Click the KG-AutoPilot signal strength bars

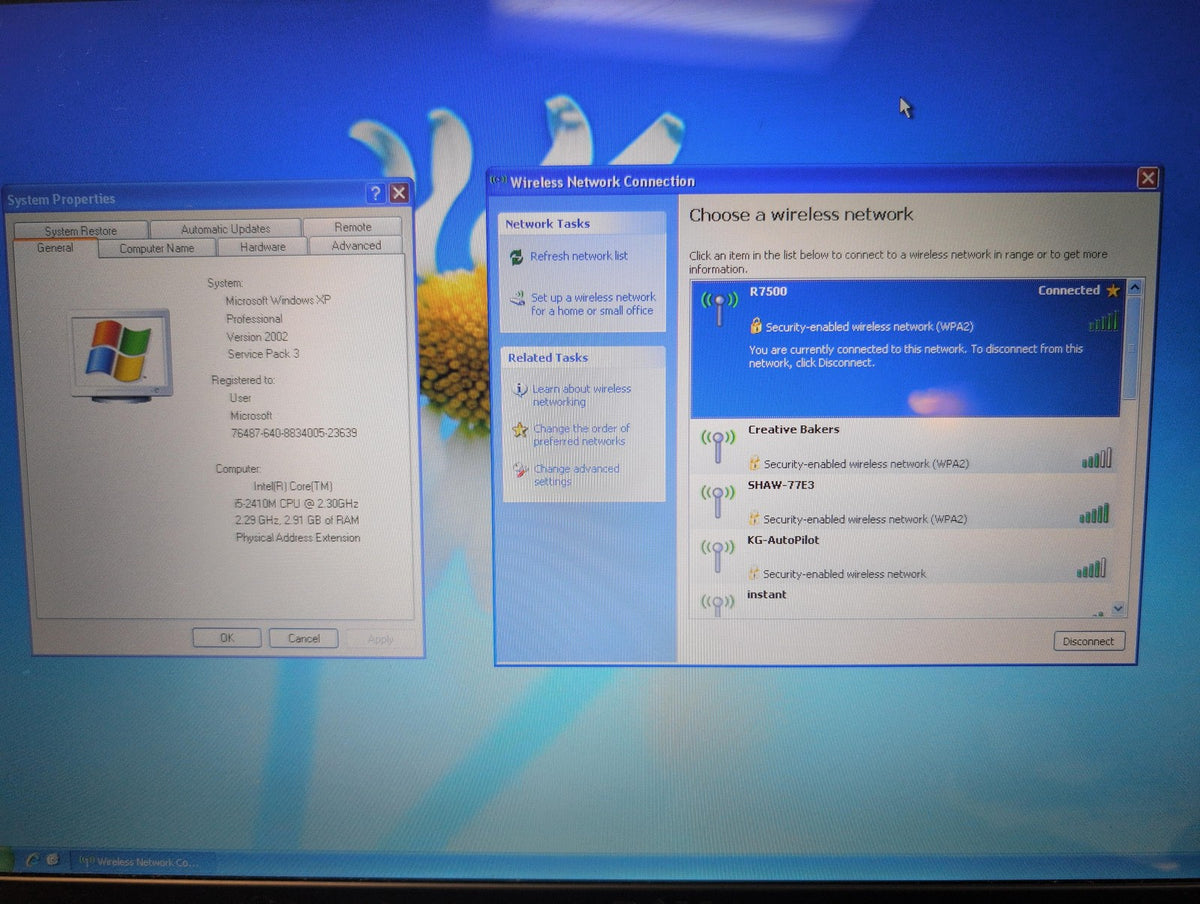pyautogui.click(x=1091, y=569)
